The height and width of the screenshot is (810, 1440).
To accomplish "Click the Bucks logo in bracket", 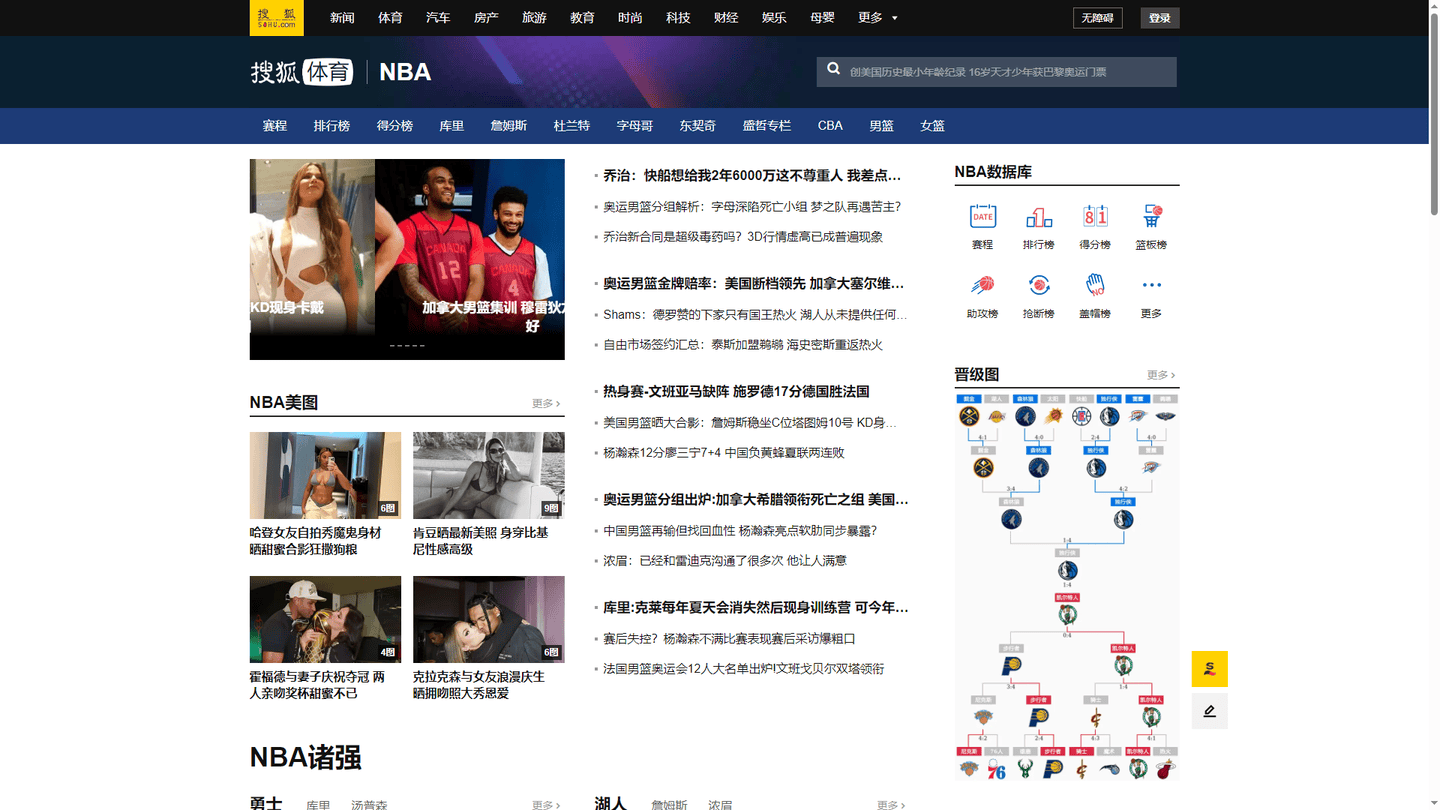I will click(x=1024, y=769).
